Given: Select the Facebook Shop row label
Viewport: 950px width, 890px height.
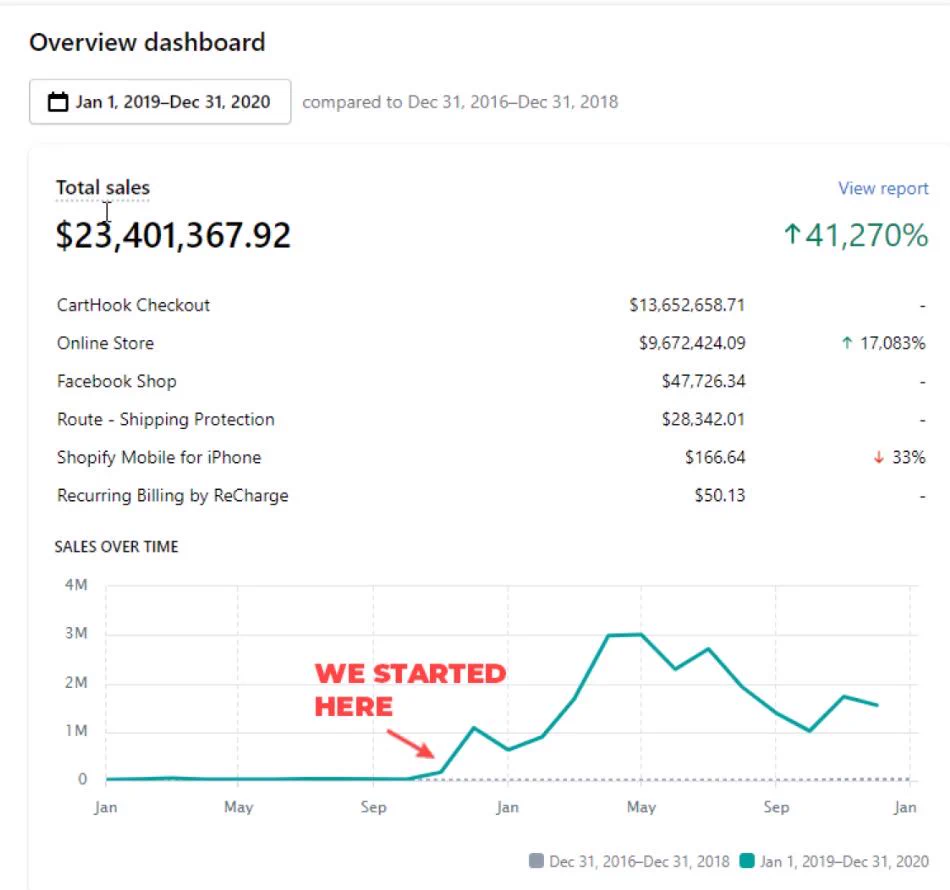Looking at the screenshot, I should coord(116,381).
